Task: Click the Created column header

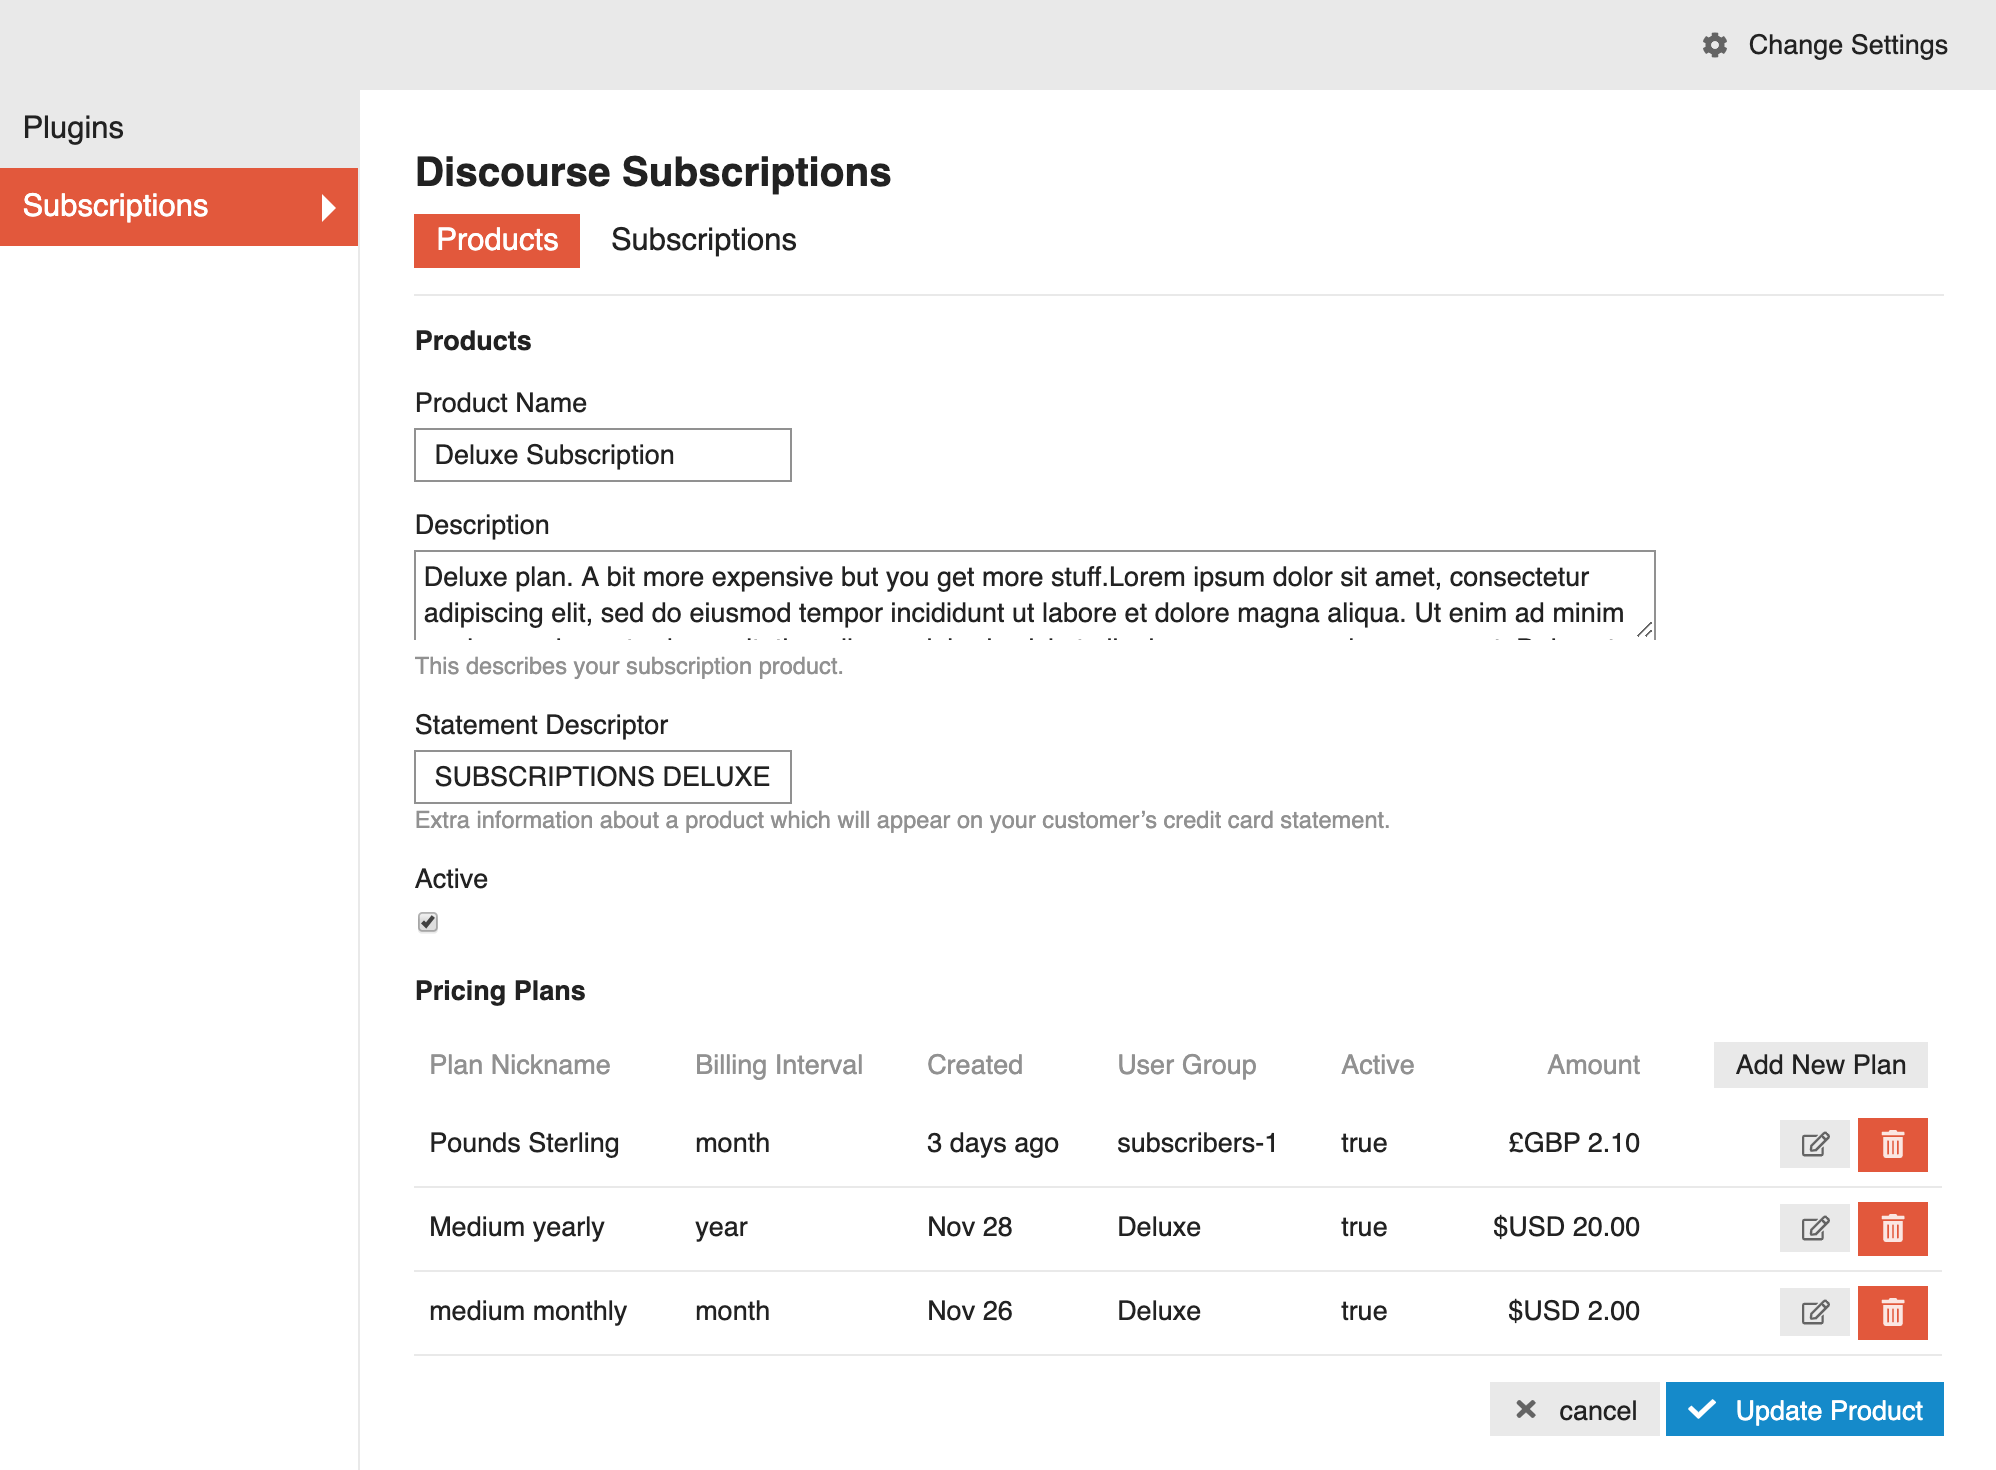Action: tap(975, 1065)
